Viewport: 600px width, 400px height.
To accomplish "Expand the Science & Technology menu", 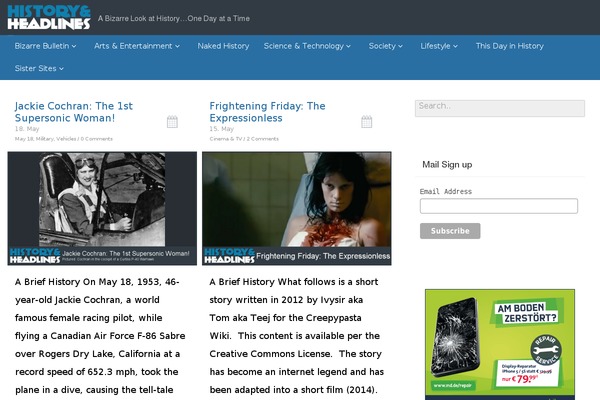I will [307, 46].
